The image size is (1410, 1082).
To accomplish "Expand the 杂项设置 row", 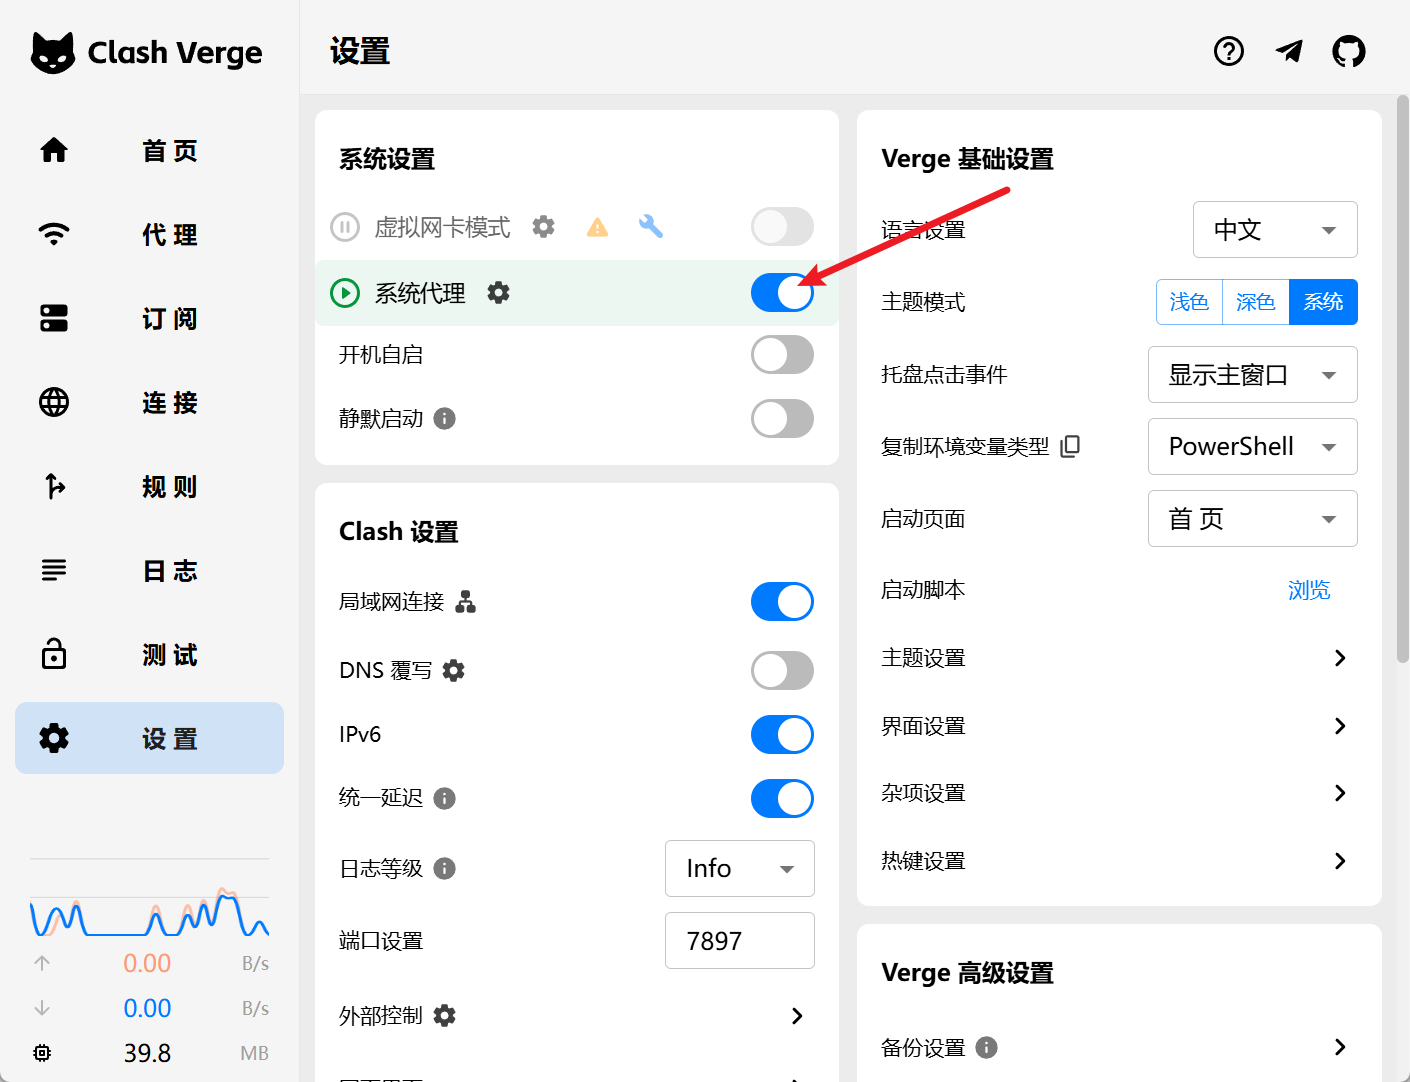I will [x=1119, y=793].
